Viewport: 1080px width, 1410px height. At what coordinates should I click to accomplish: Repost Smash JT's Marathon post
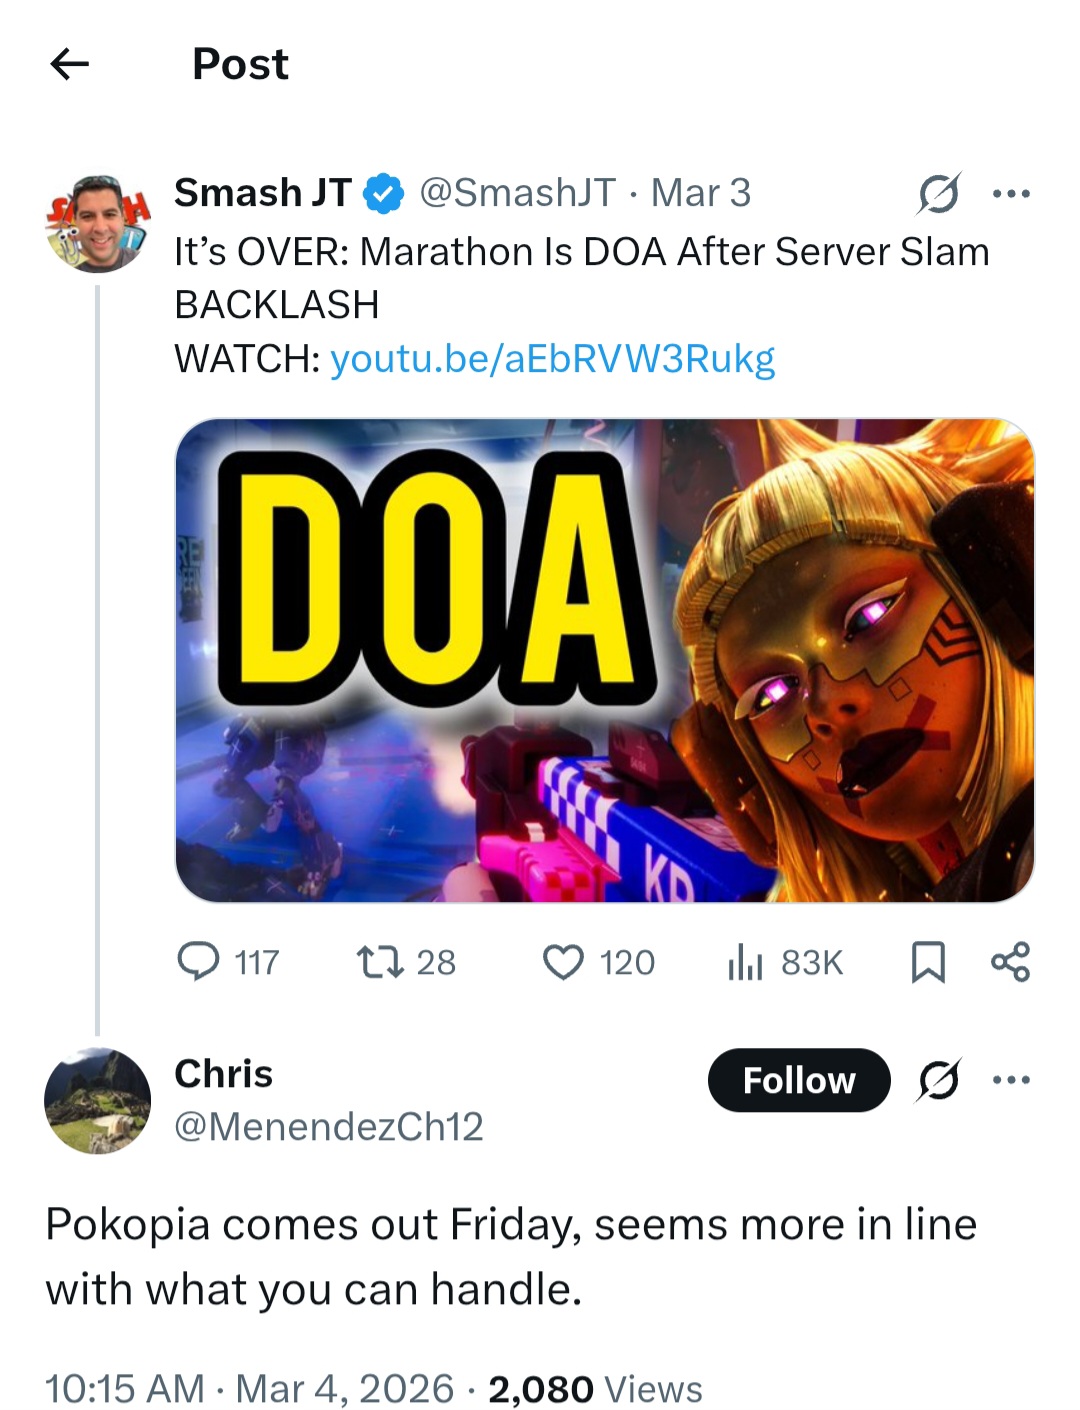(380, 962)
